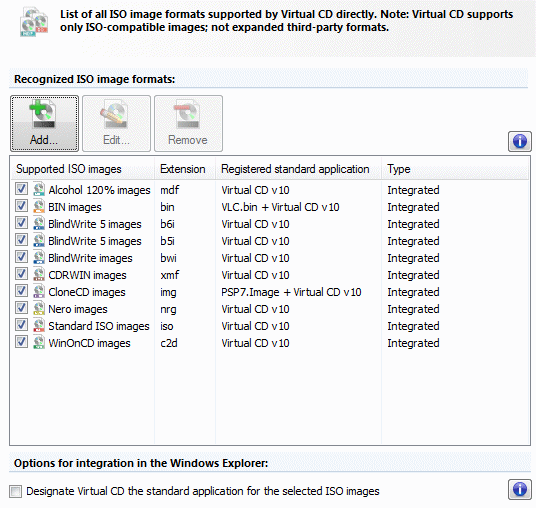Click the Add... button
This screenshot has width=536, height=508.
(44, 123)
